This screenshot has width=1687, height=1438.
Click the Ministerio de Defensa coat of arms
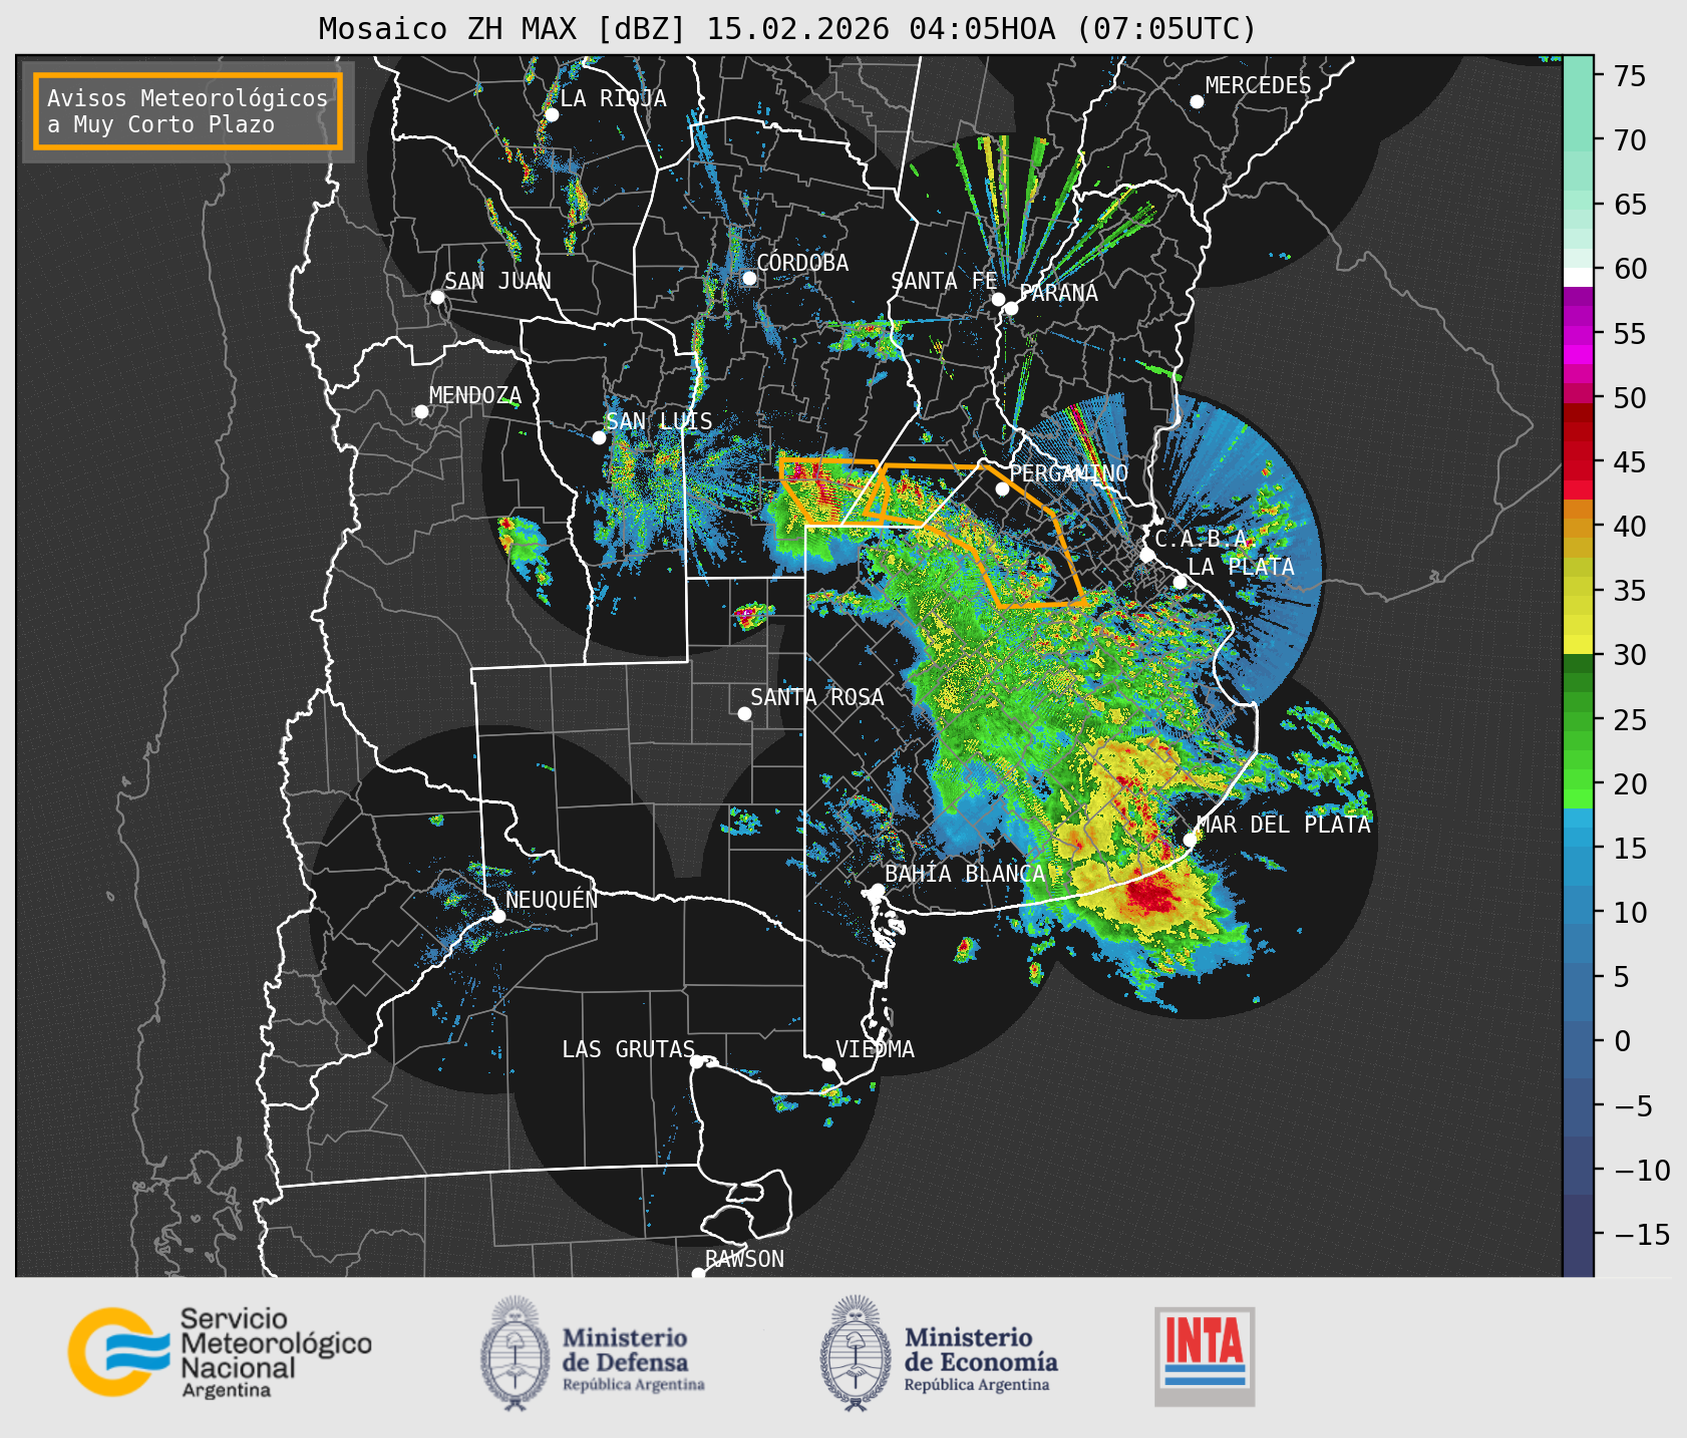tap(515, 1353)
